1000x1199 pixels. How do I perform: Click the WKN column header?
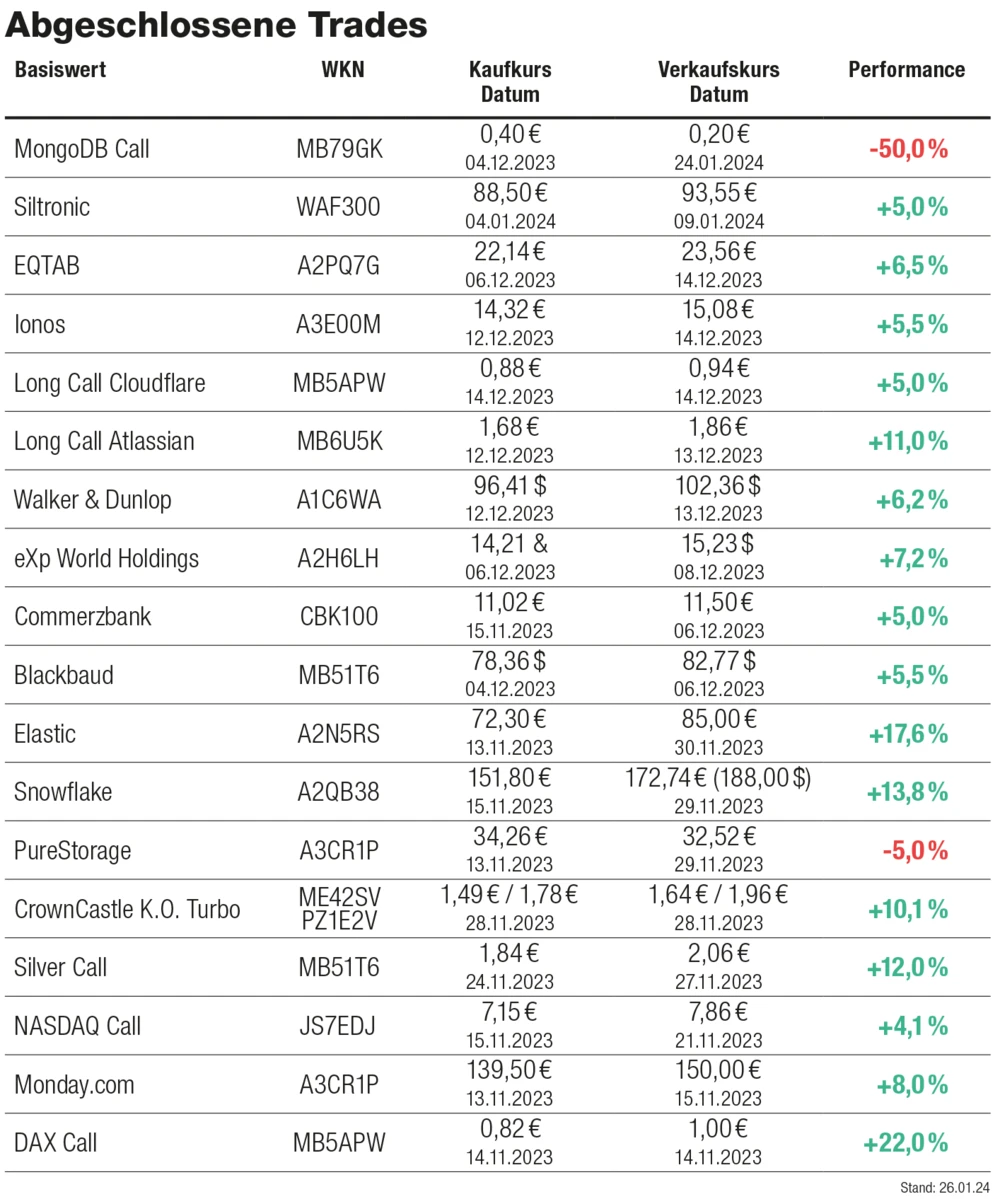[343, 70]
